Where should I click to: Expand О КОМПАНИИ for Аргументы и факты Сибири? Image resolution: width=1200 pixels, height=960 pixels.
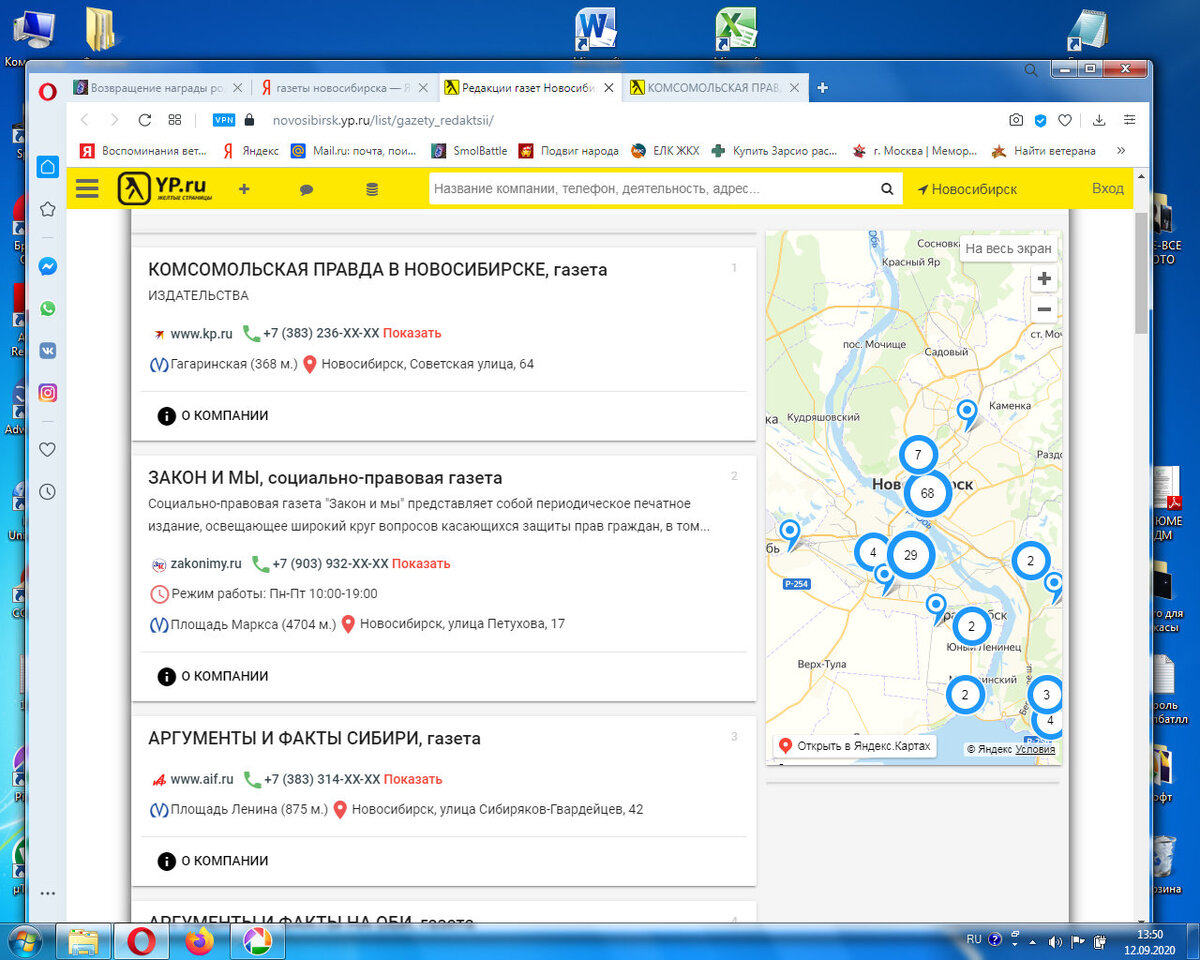(x=213, y=861)
